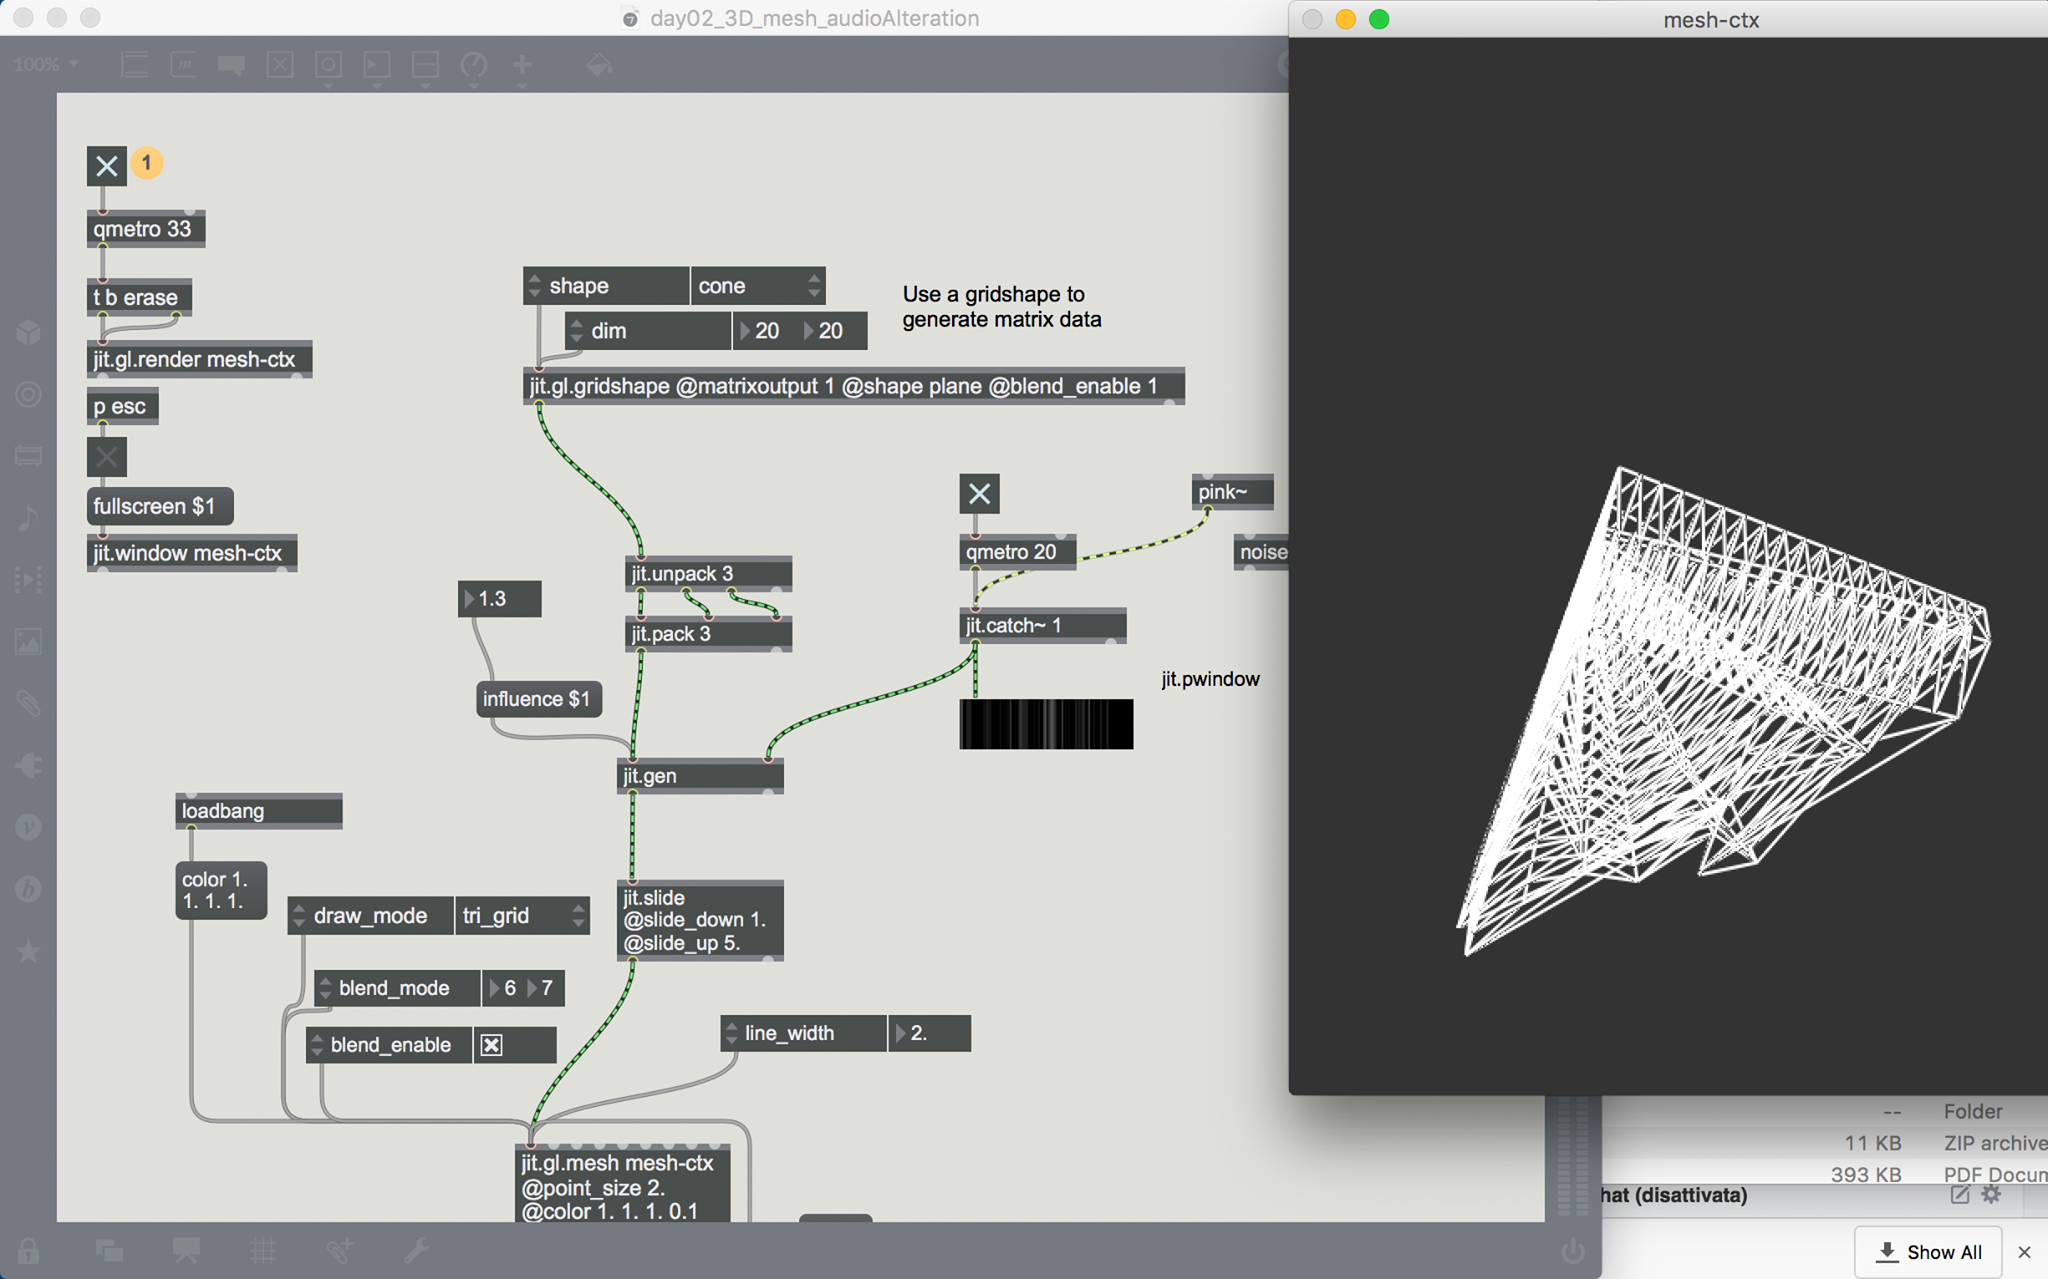Screen dimensions: 2048x1279
Task: Click the add snippet paperclip-plus icon
Action: click(x=340, y=1250)
